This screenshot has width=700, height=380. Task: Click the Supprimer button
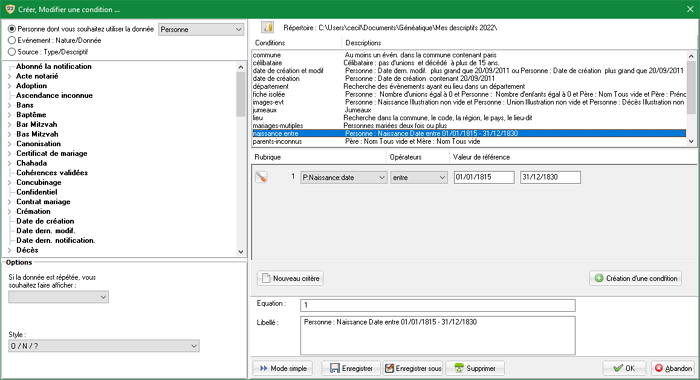tap(475, 368)
